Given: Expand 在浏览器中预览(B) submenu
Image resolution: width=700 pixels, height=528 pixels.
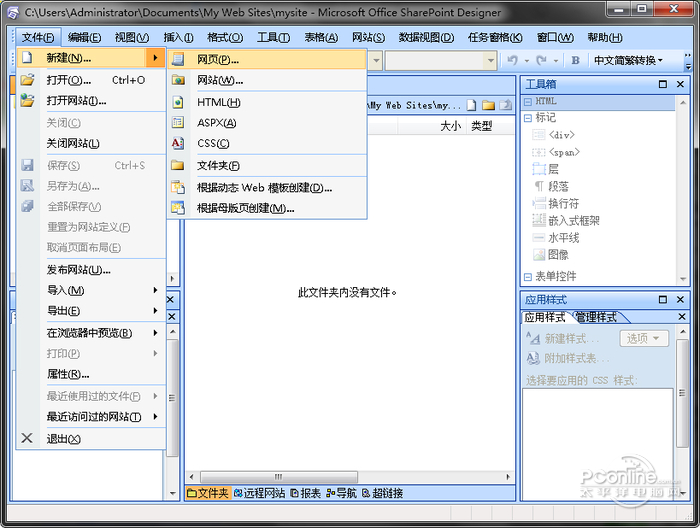Looking at the screenshot, I should tap(91, 333).
